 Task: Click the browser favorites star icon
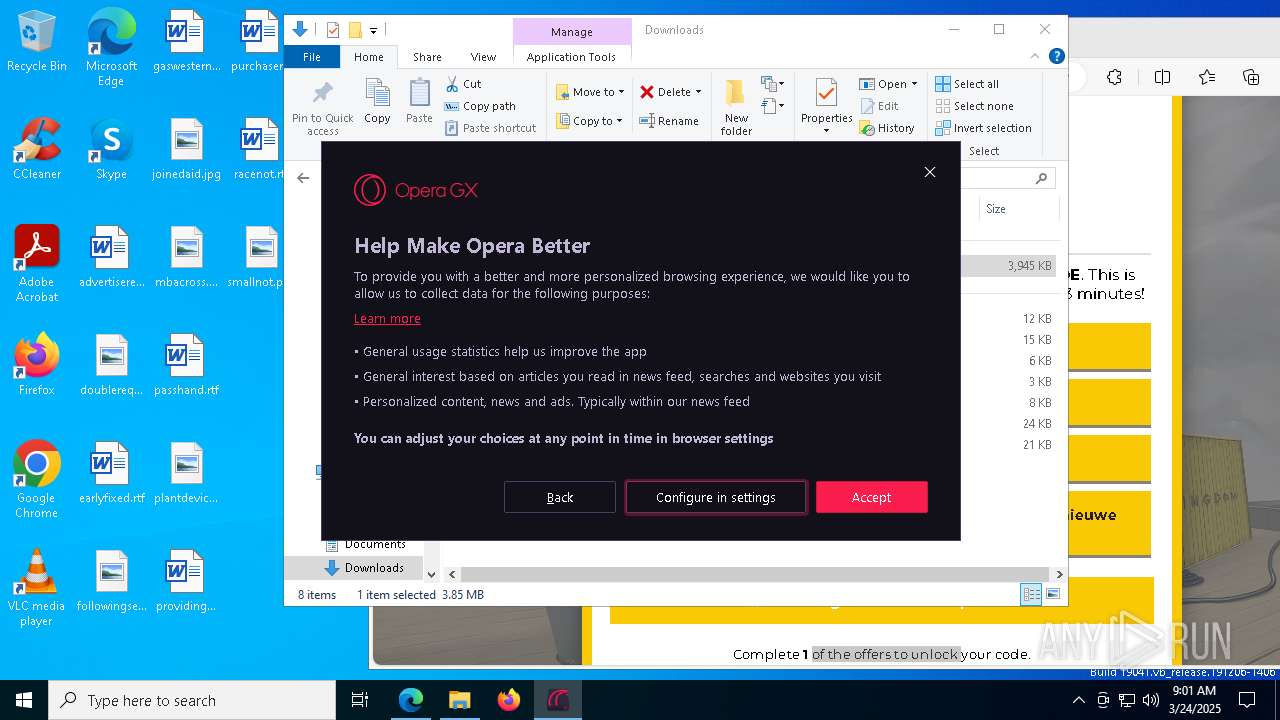[x=1207, y=77]
